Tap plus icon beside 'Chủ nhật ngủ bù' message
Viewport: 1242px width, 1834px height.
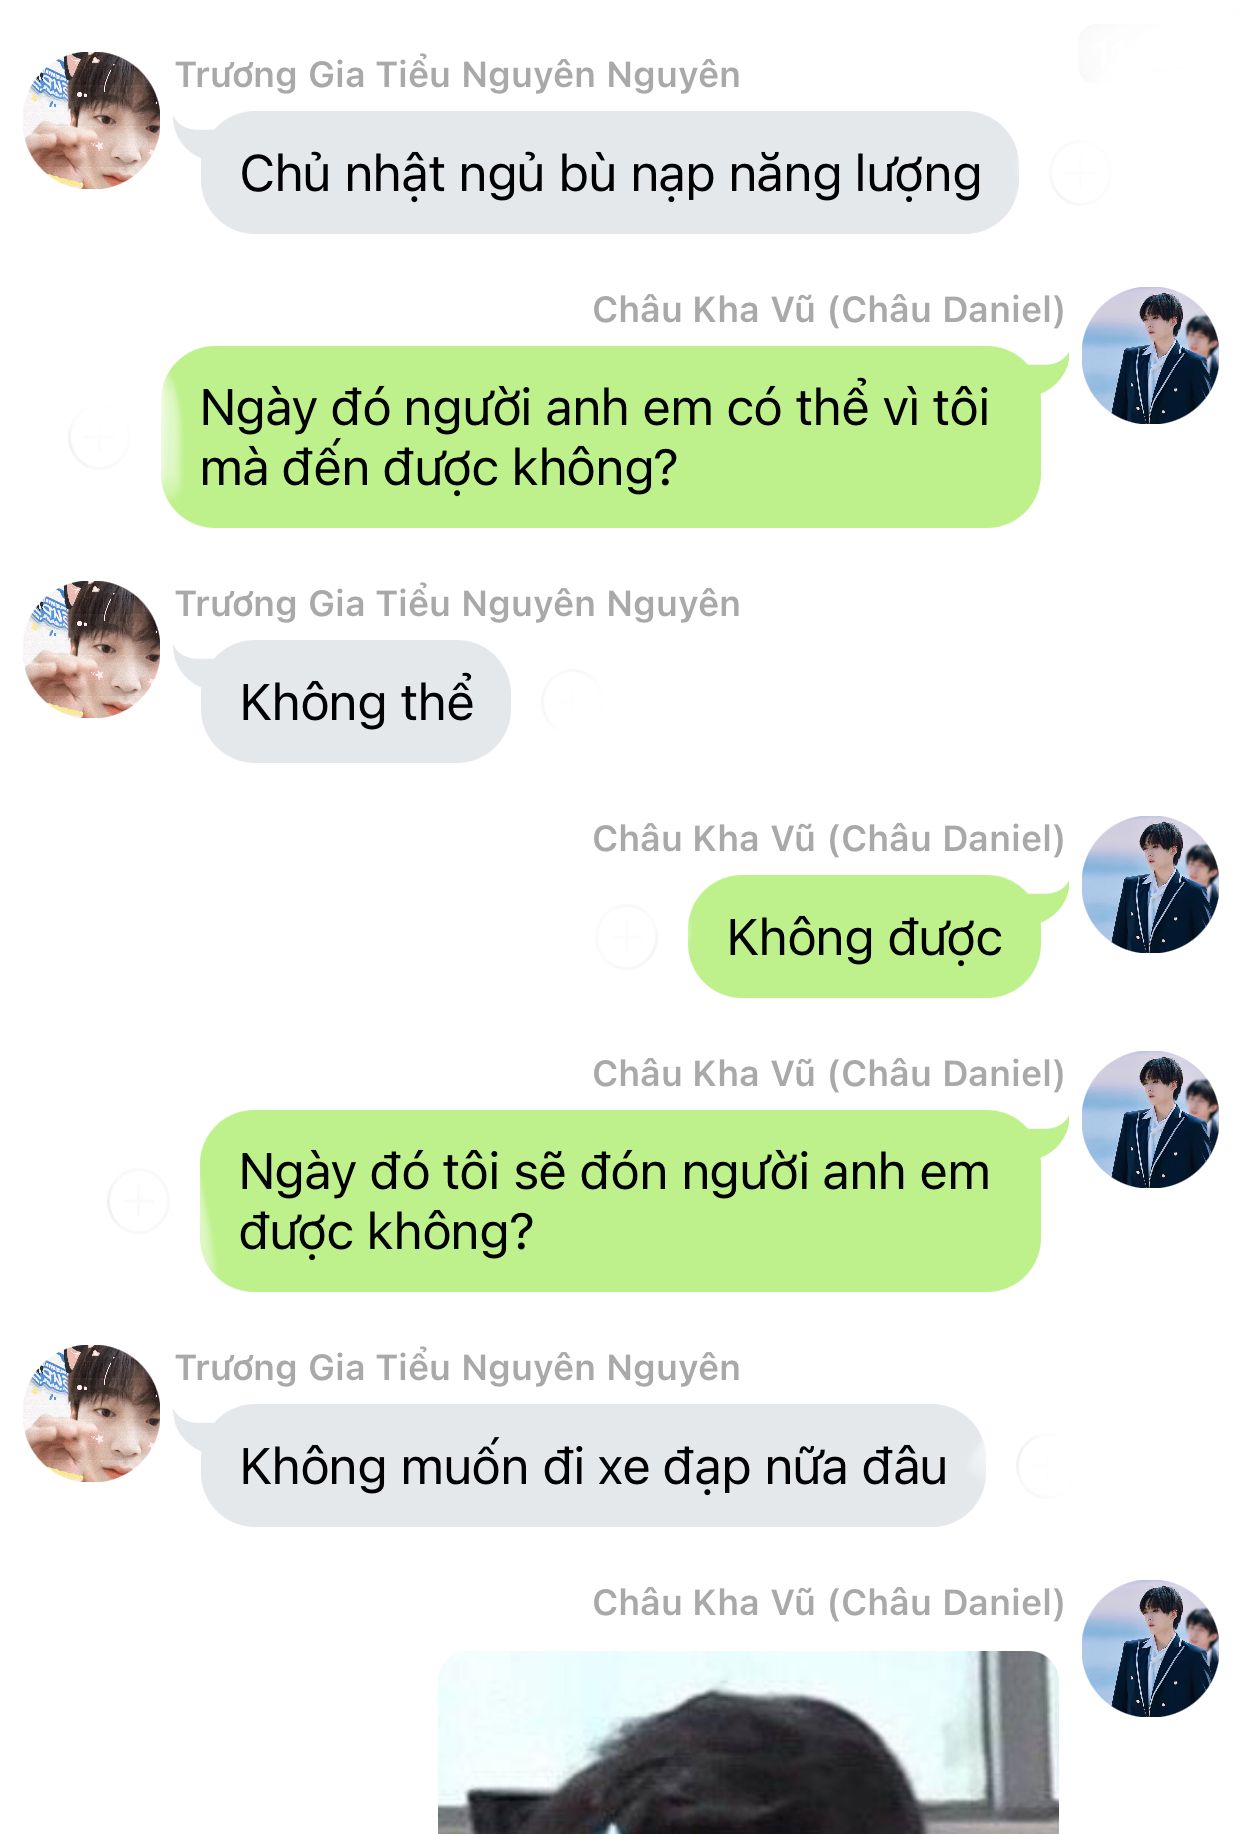pos(1080,174)
